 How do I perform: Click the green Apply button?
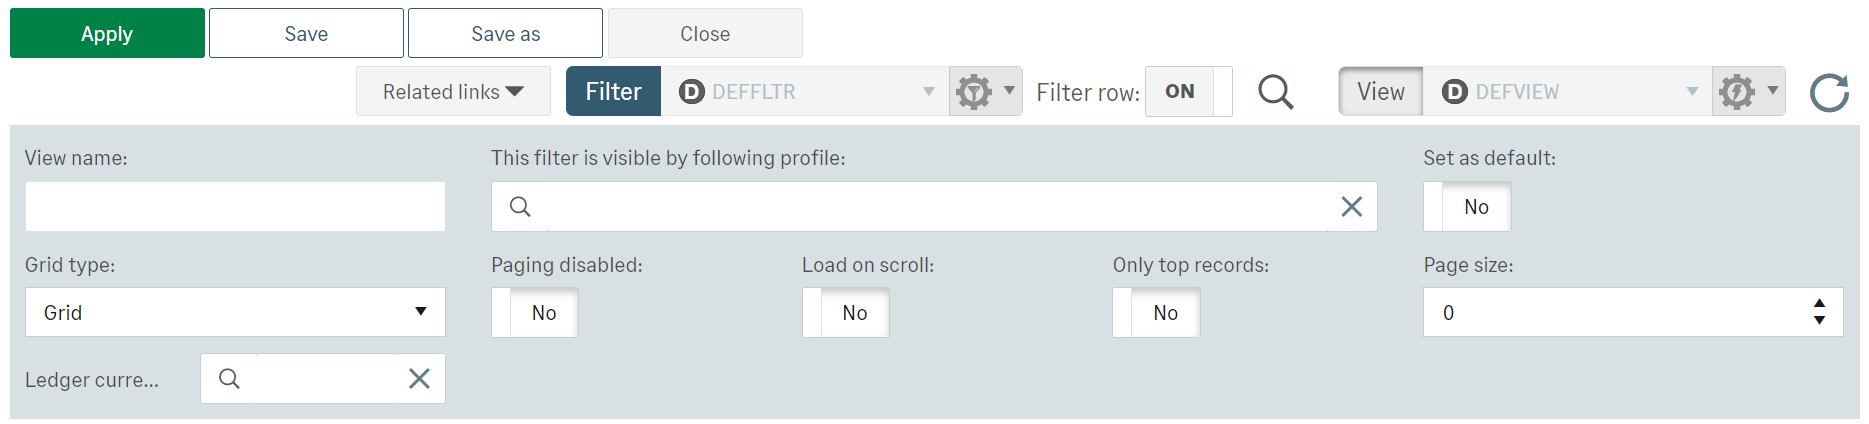pos(107,34)
